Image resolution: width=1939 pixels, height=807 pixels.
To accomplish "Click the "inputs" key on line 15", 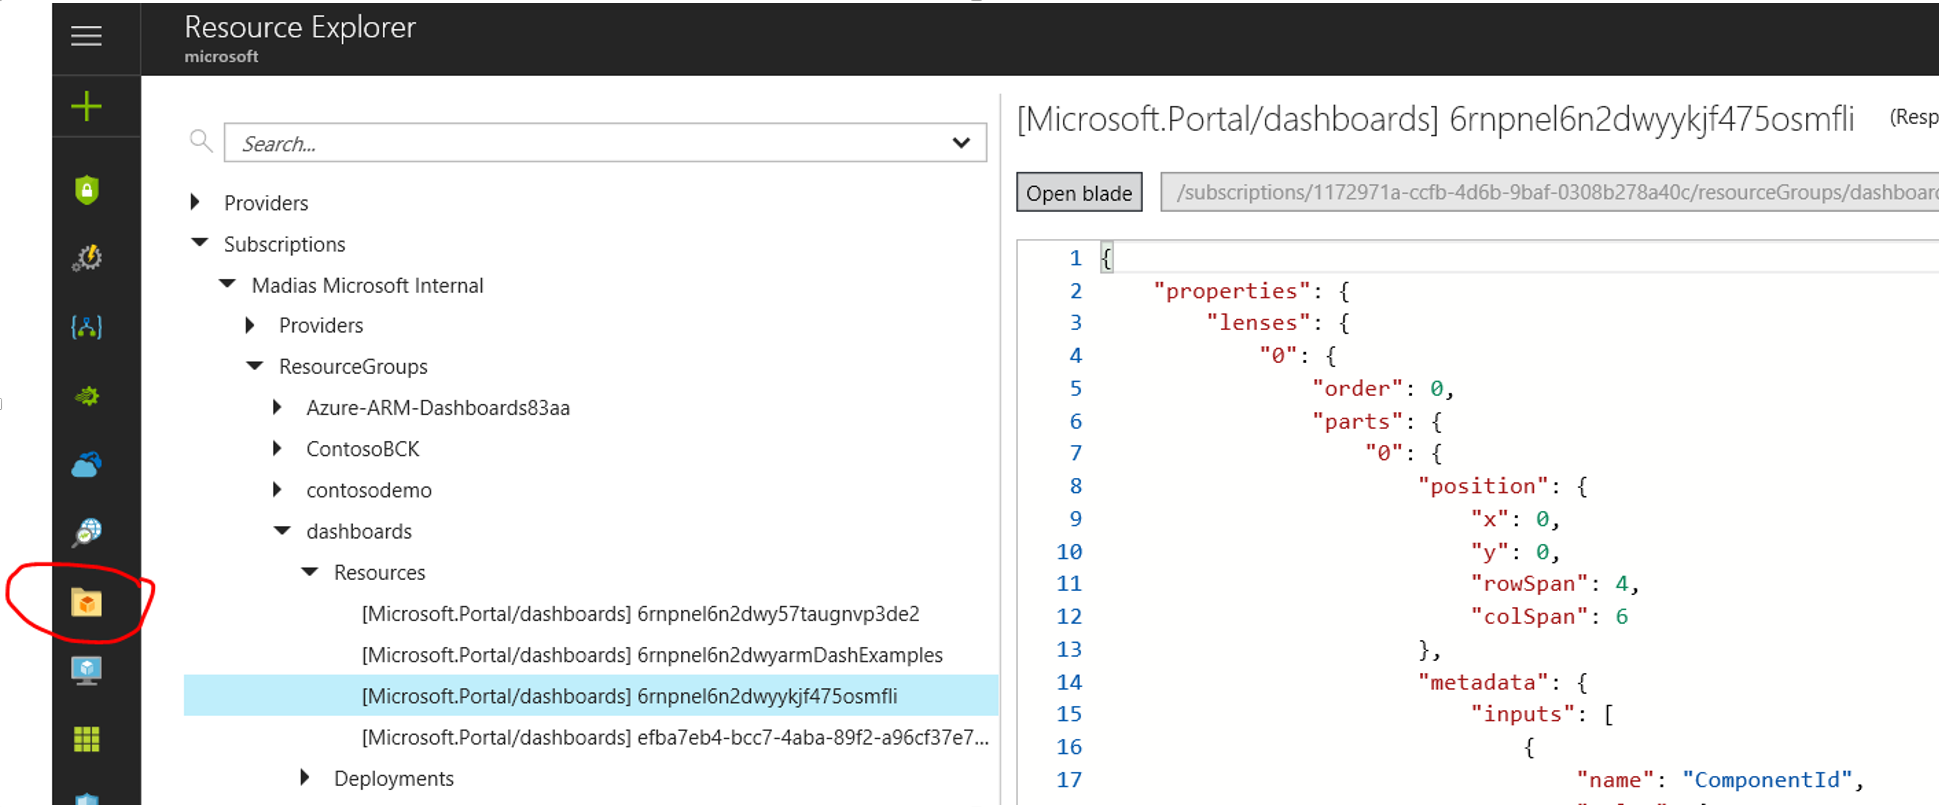I will coord(1523,714).
